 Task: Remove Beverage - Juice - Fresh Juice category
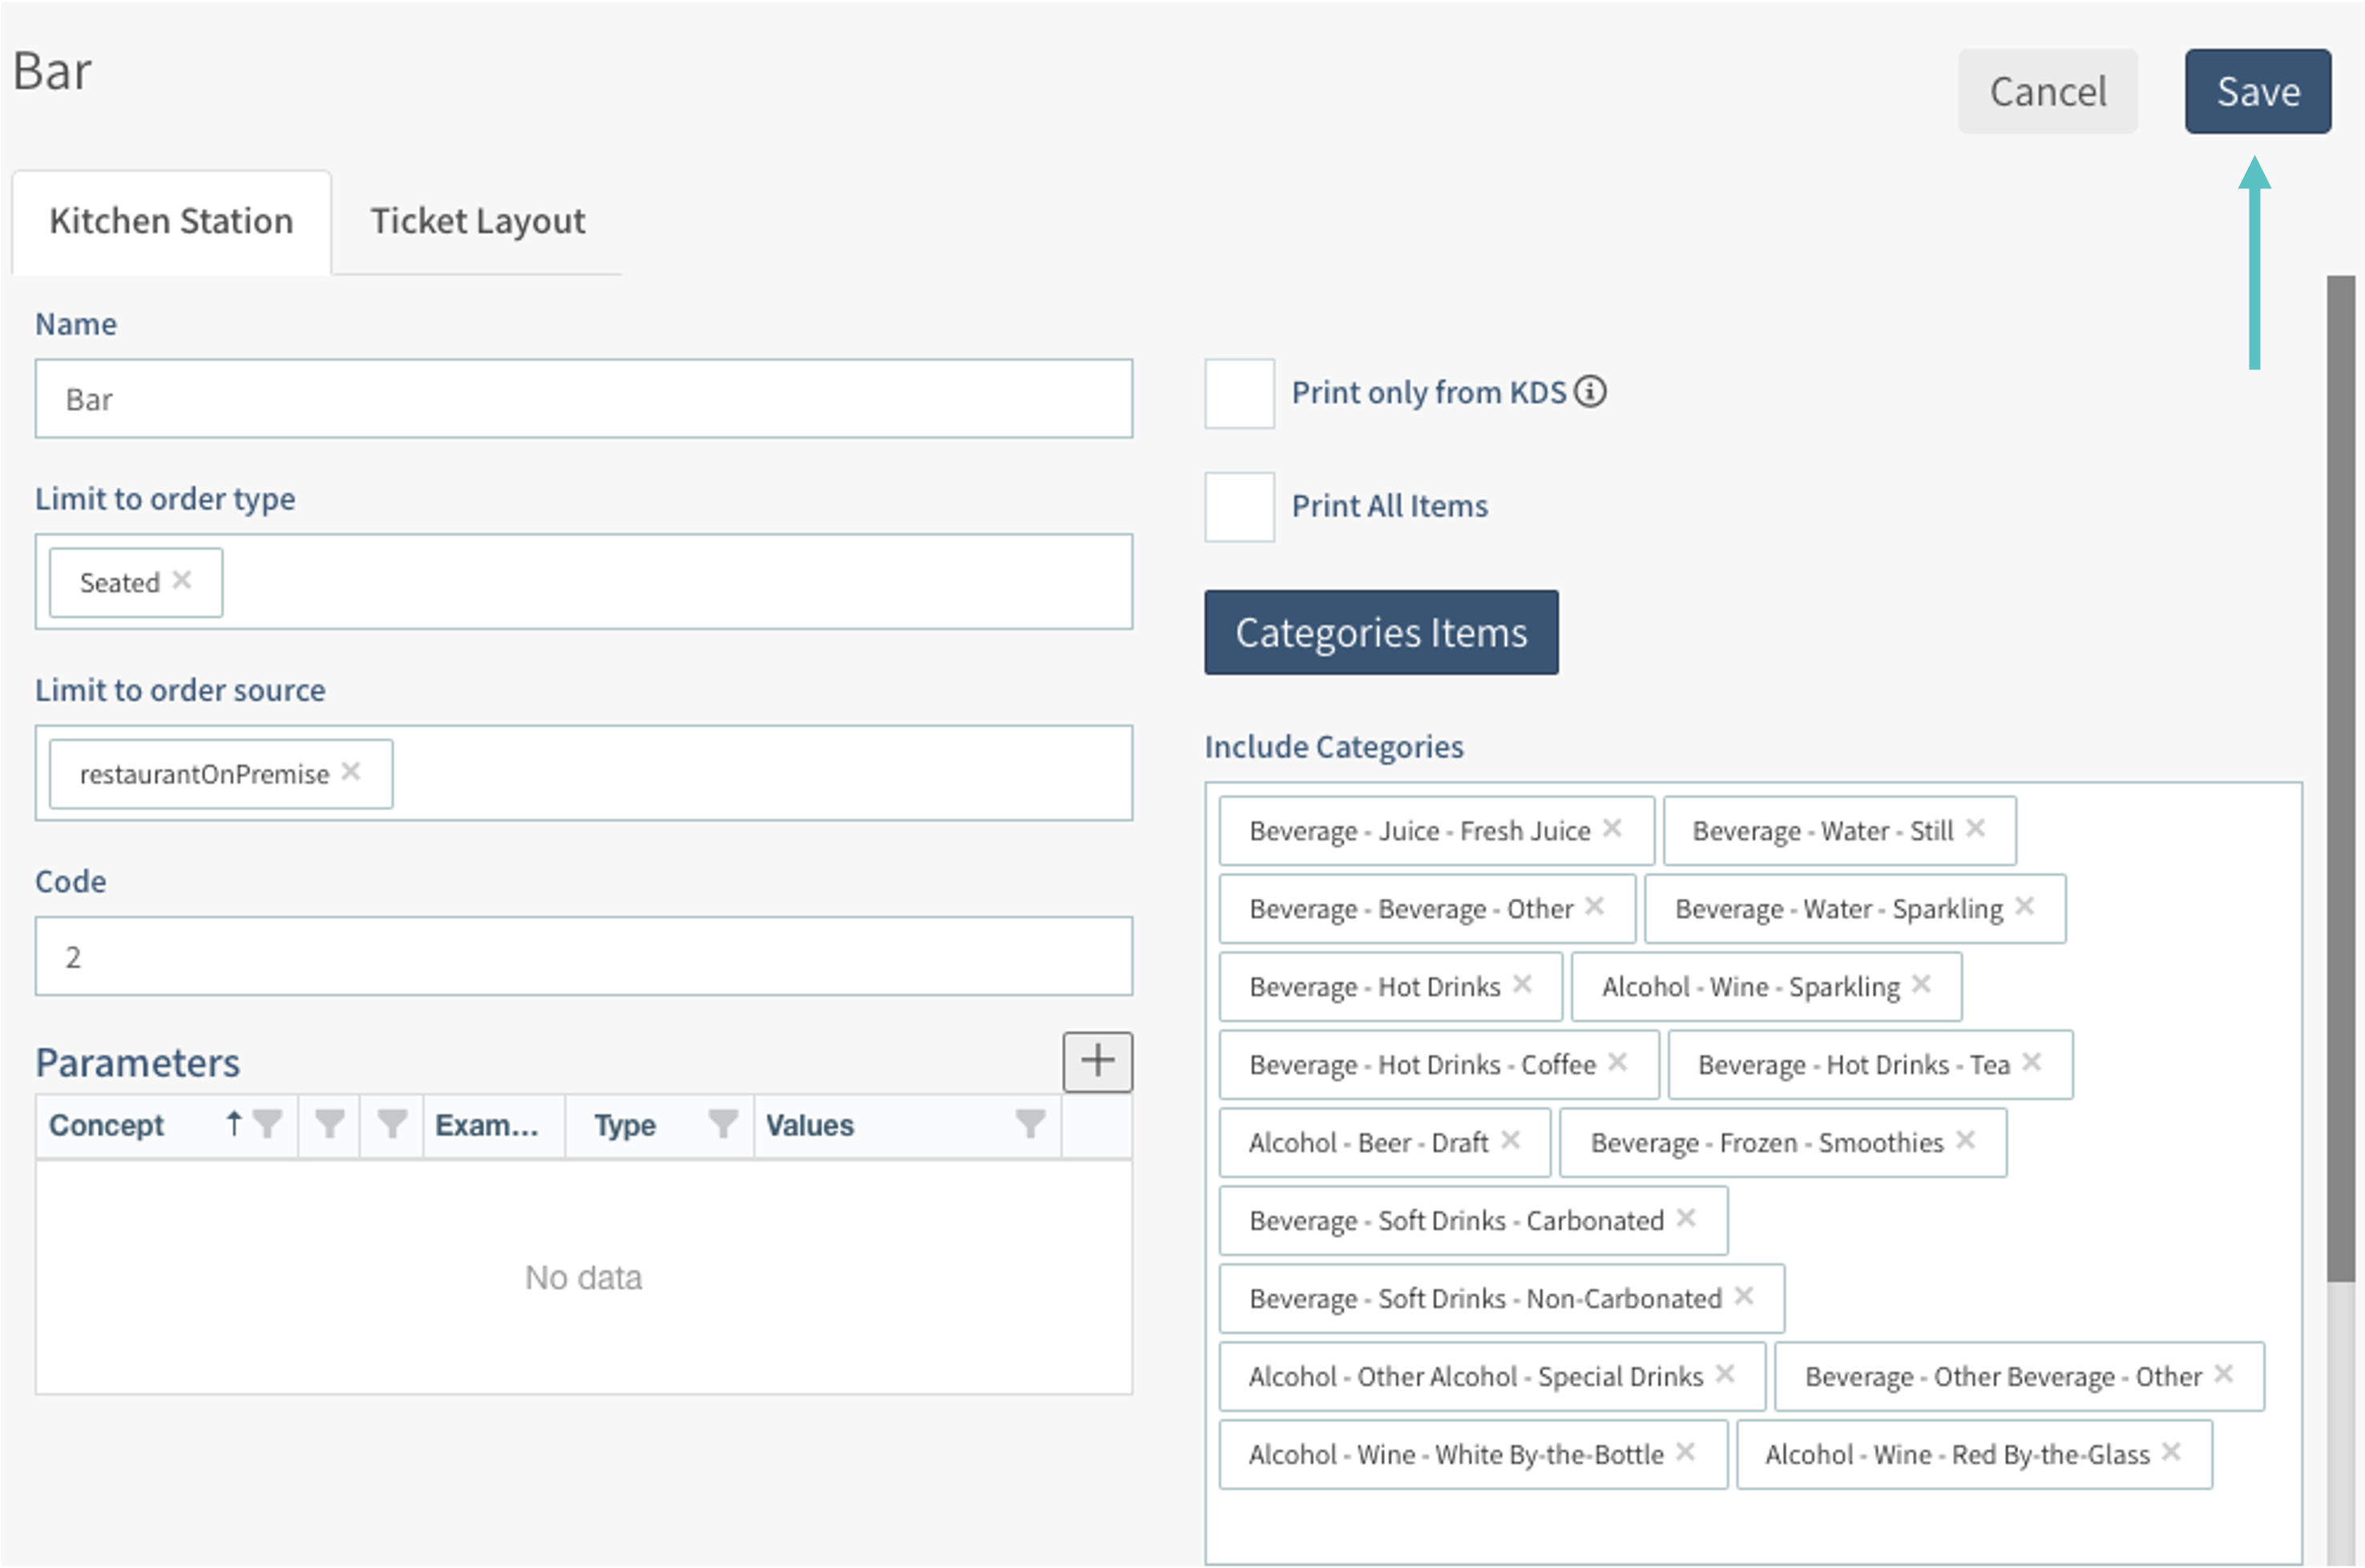1612,828
